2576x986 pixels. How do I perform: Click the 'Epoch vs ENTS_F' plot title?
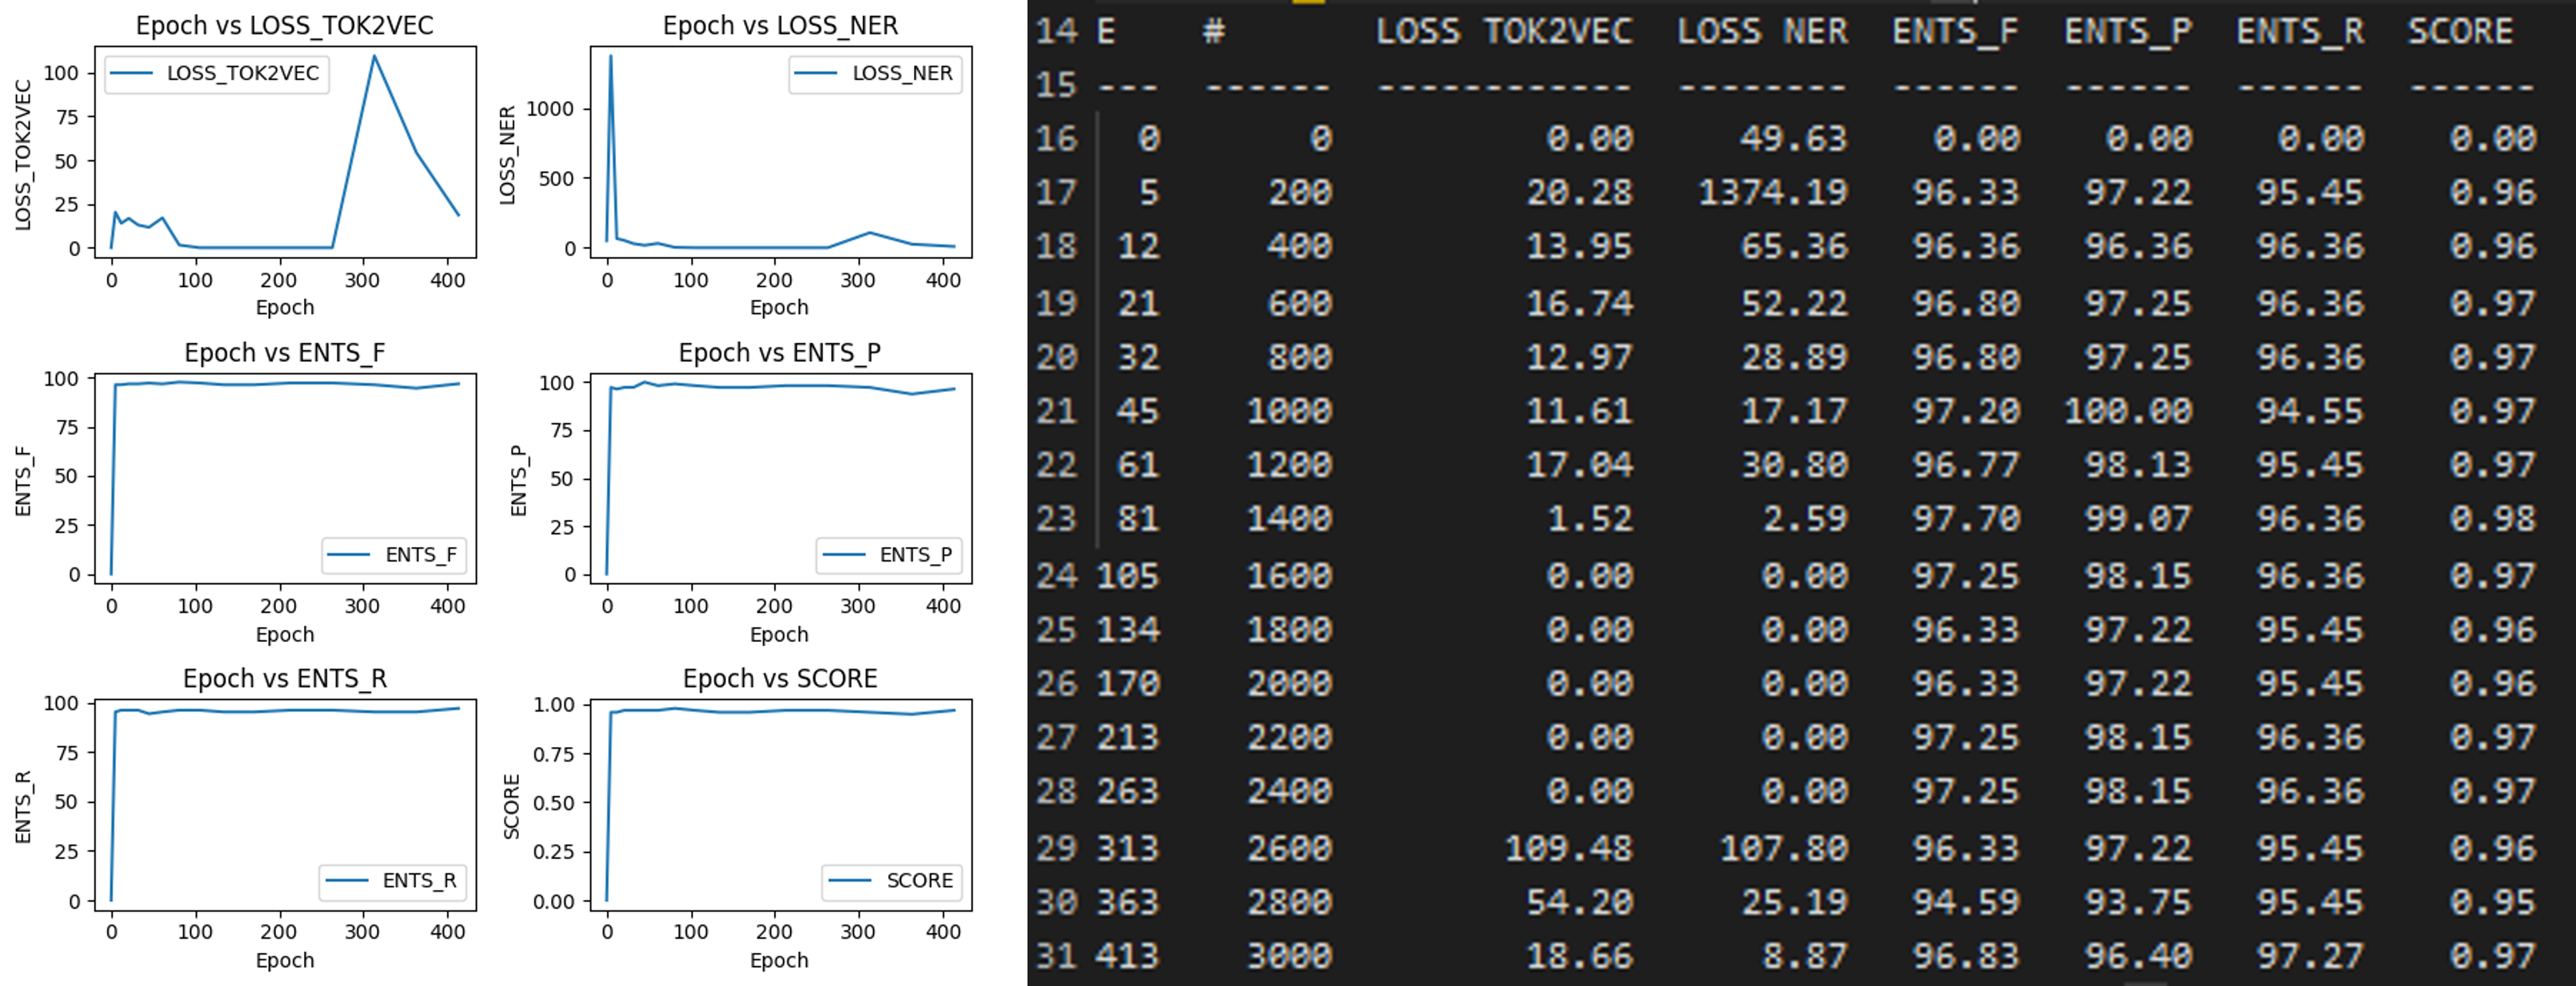[x=285, y=353]
